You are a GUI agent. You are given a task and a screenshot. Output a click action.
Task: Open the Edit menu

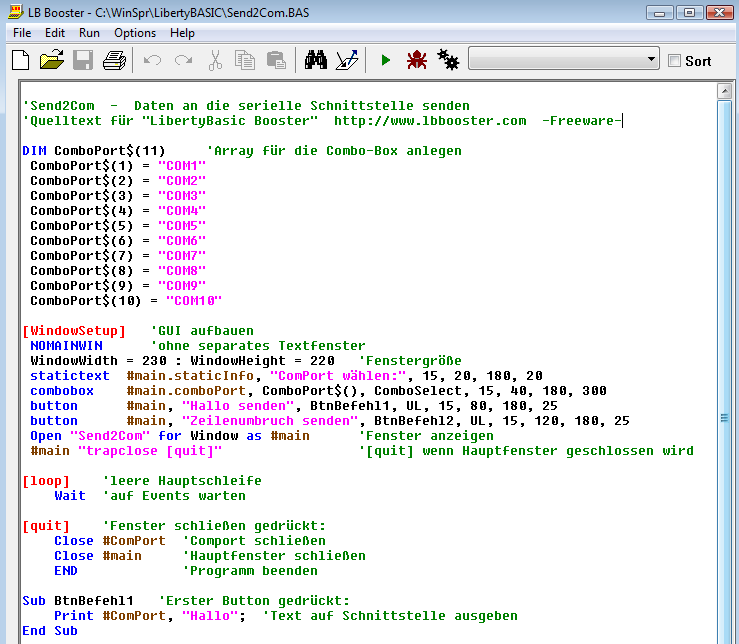(x=55, y=33)
